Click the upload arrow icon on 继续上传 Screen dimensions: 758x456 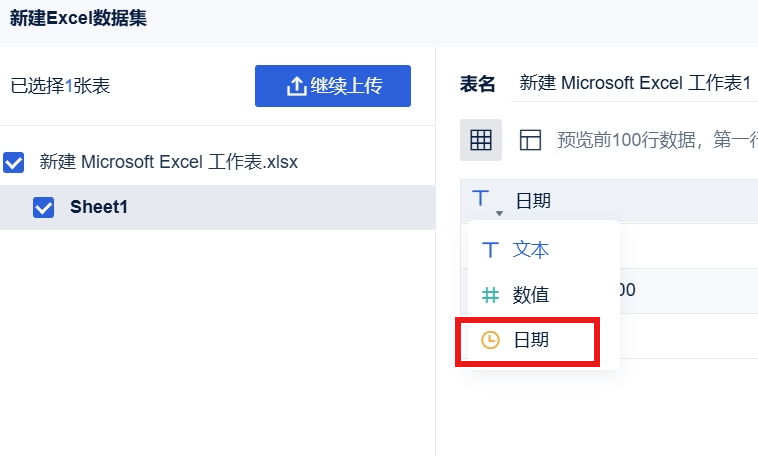(296, 86)
